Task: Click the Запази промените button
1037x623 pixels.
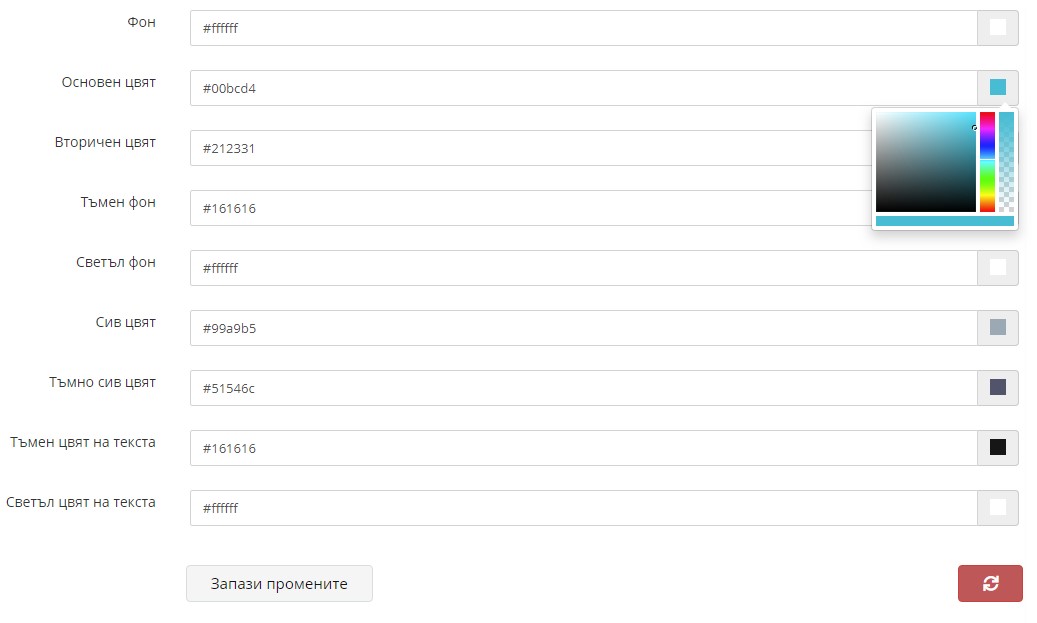Action: click(279, 583)
